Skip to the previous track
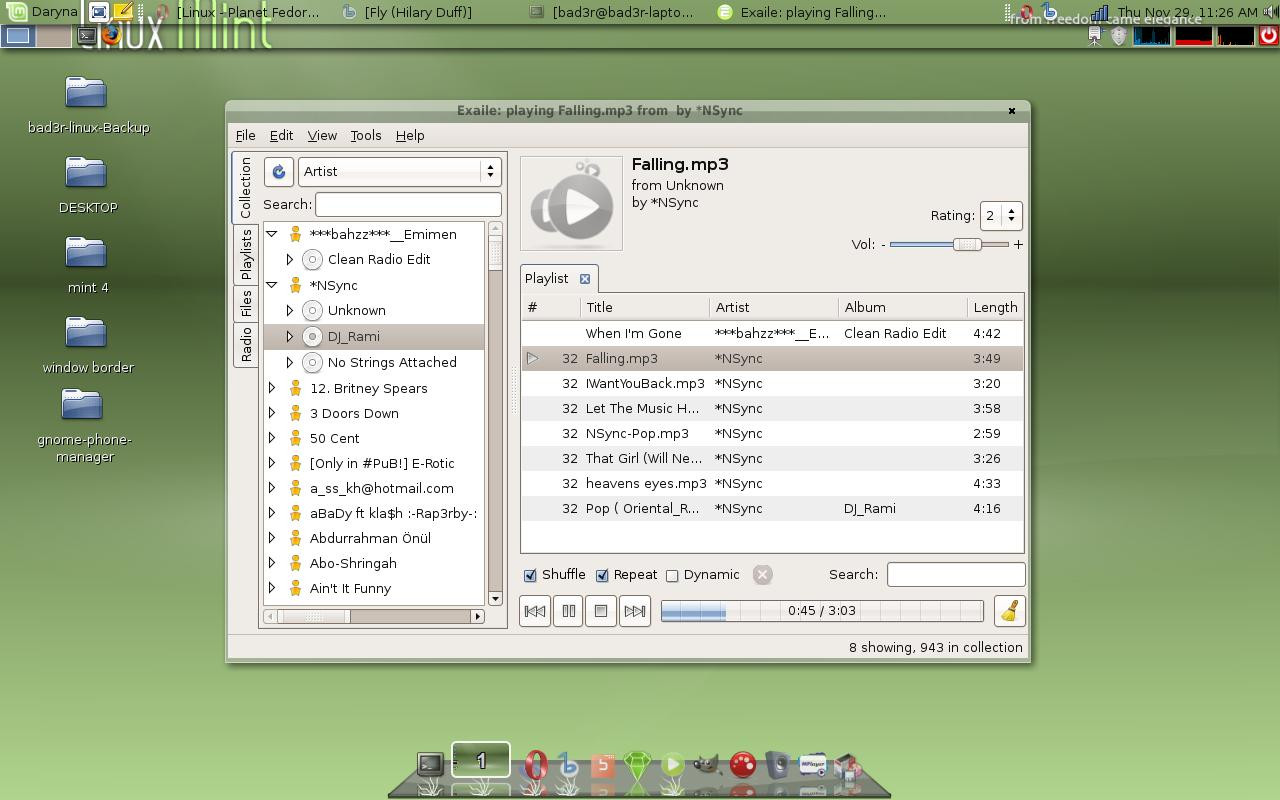This screenshot has width=1280, height=800. click(535, 611)
